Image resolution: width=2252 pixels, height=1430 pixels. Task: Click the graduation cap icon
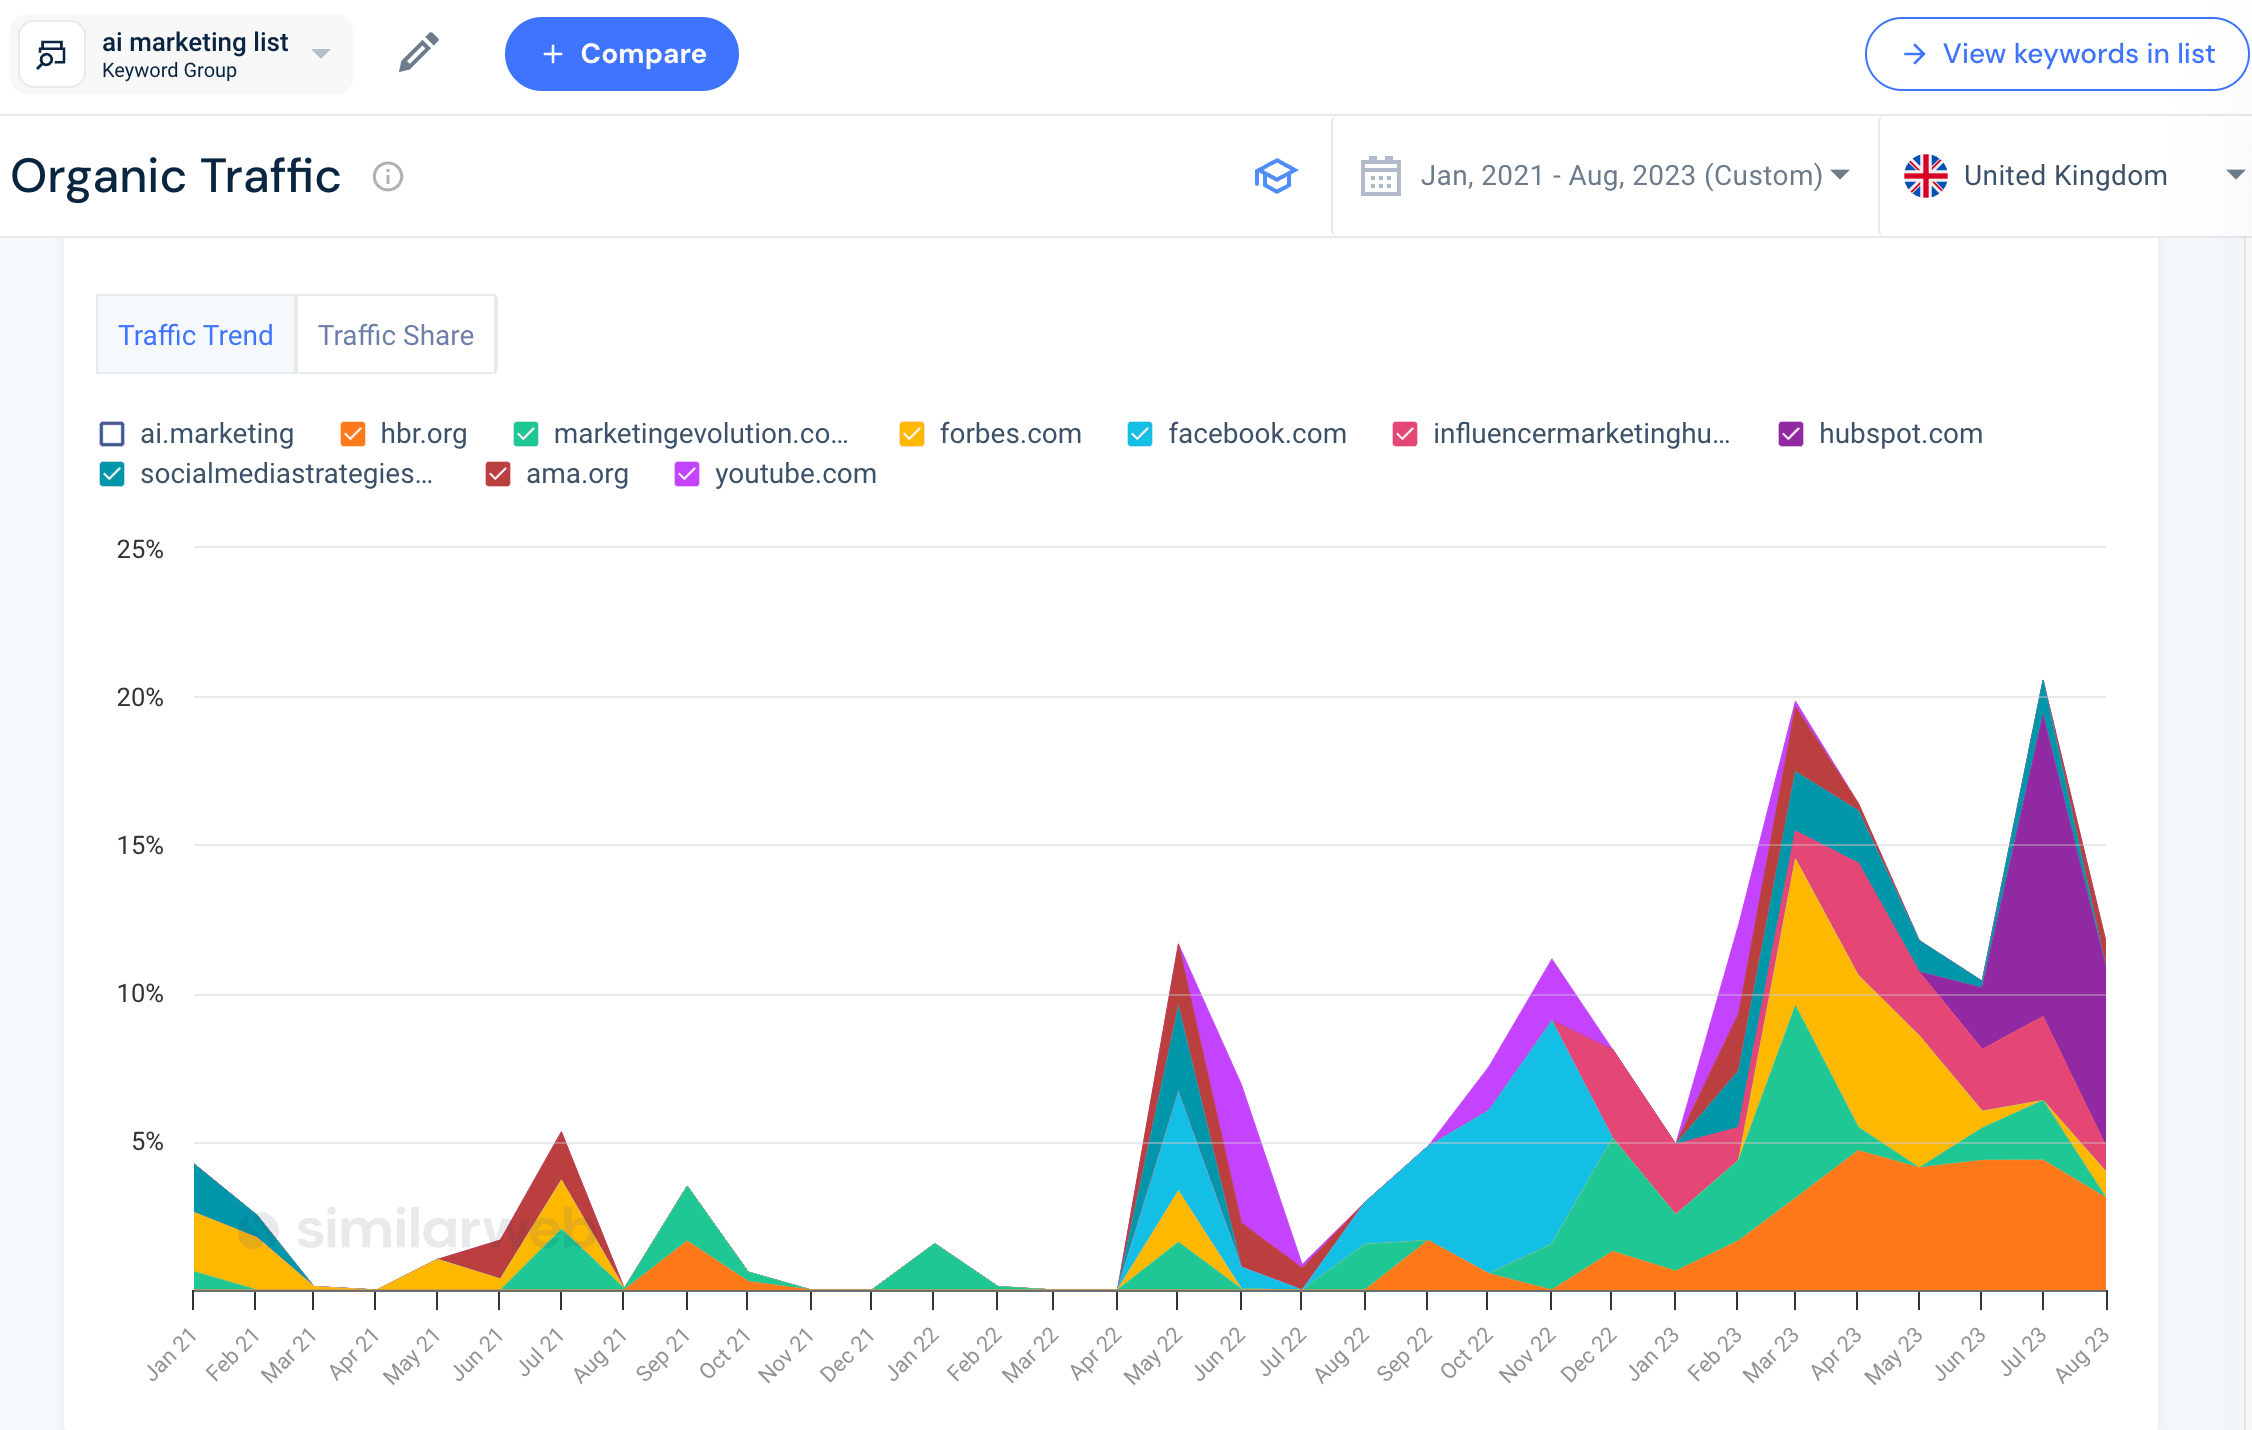coord(1275,176)
